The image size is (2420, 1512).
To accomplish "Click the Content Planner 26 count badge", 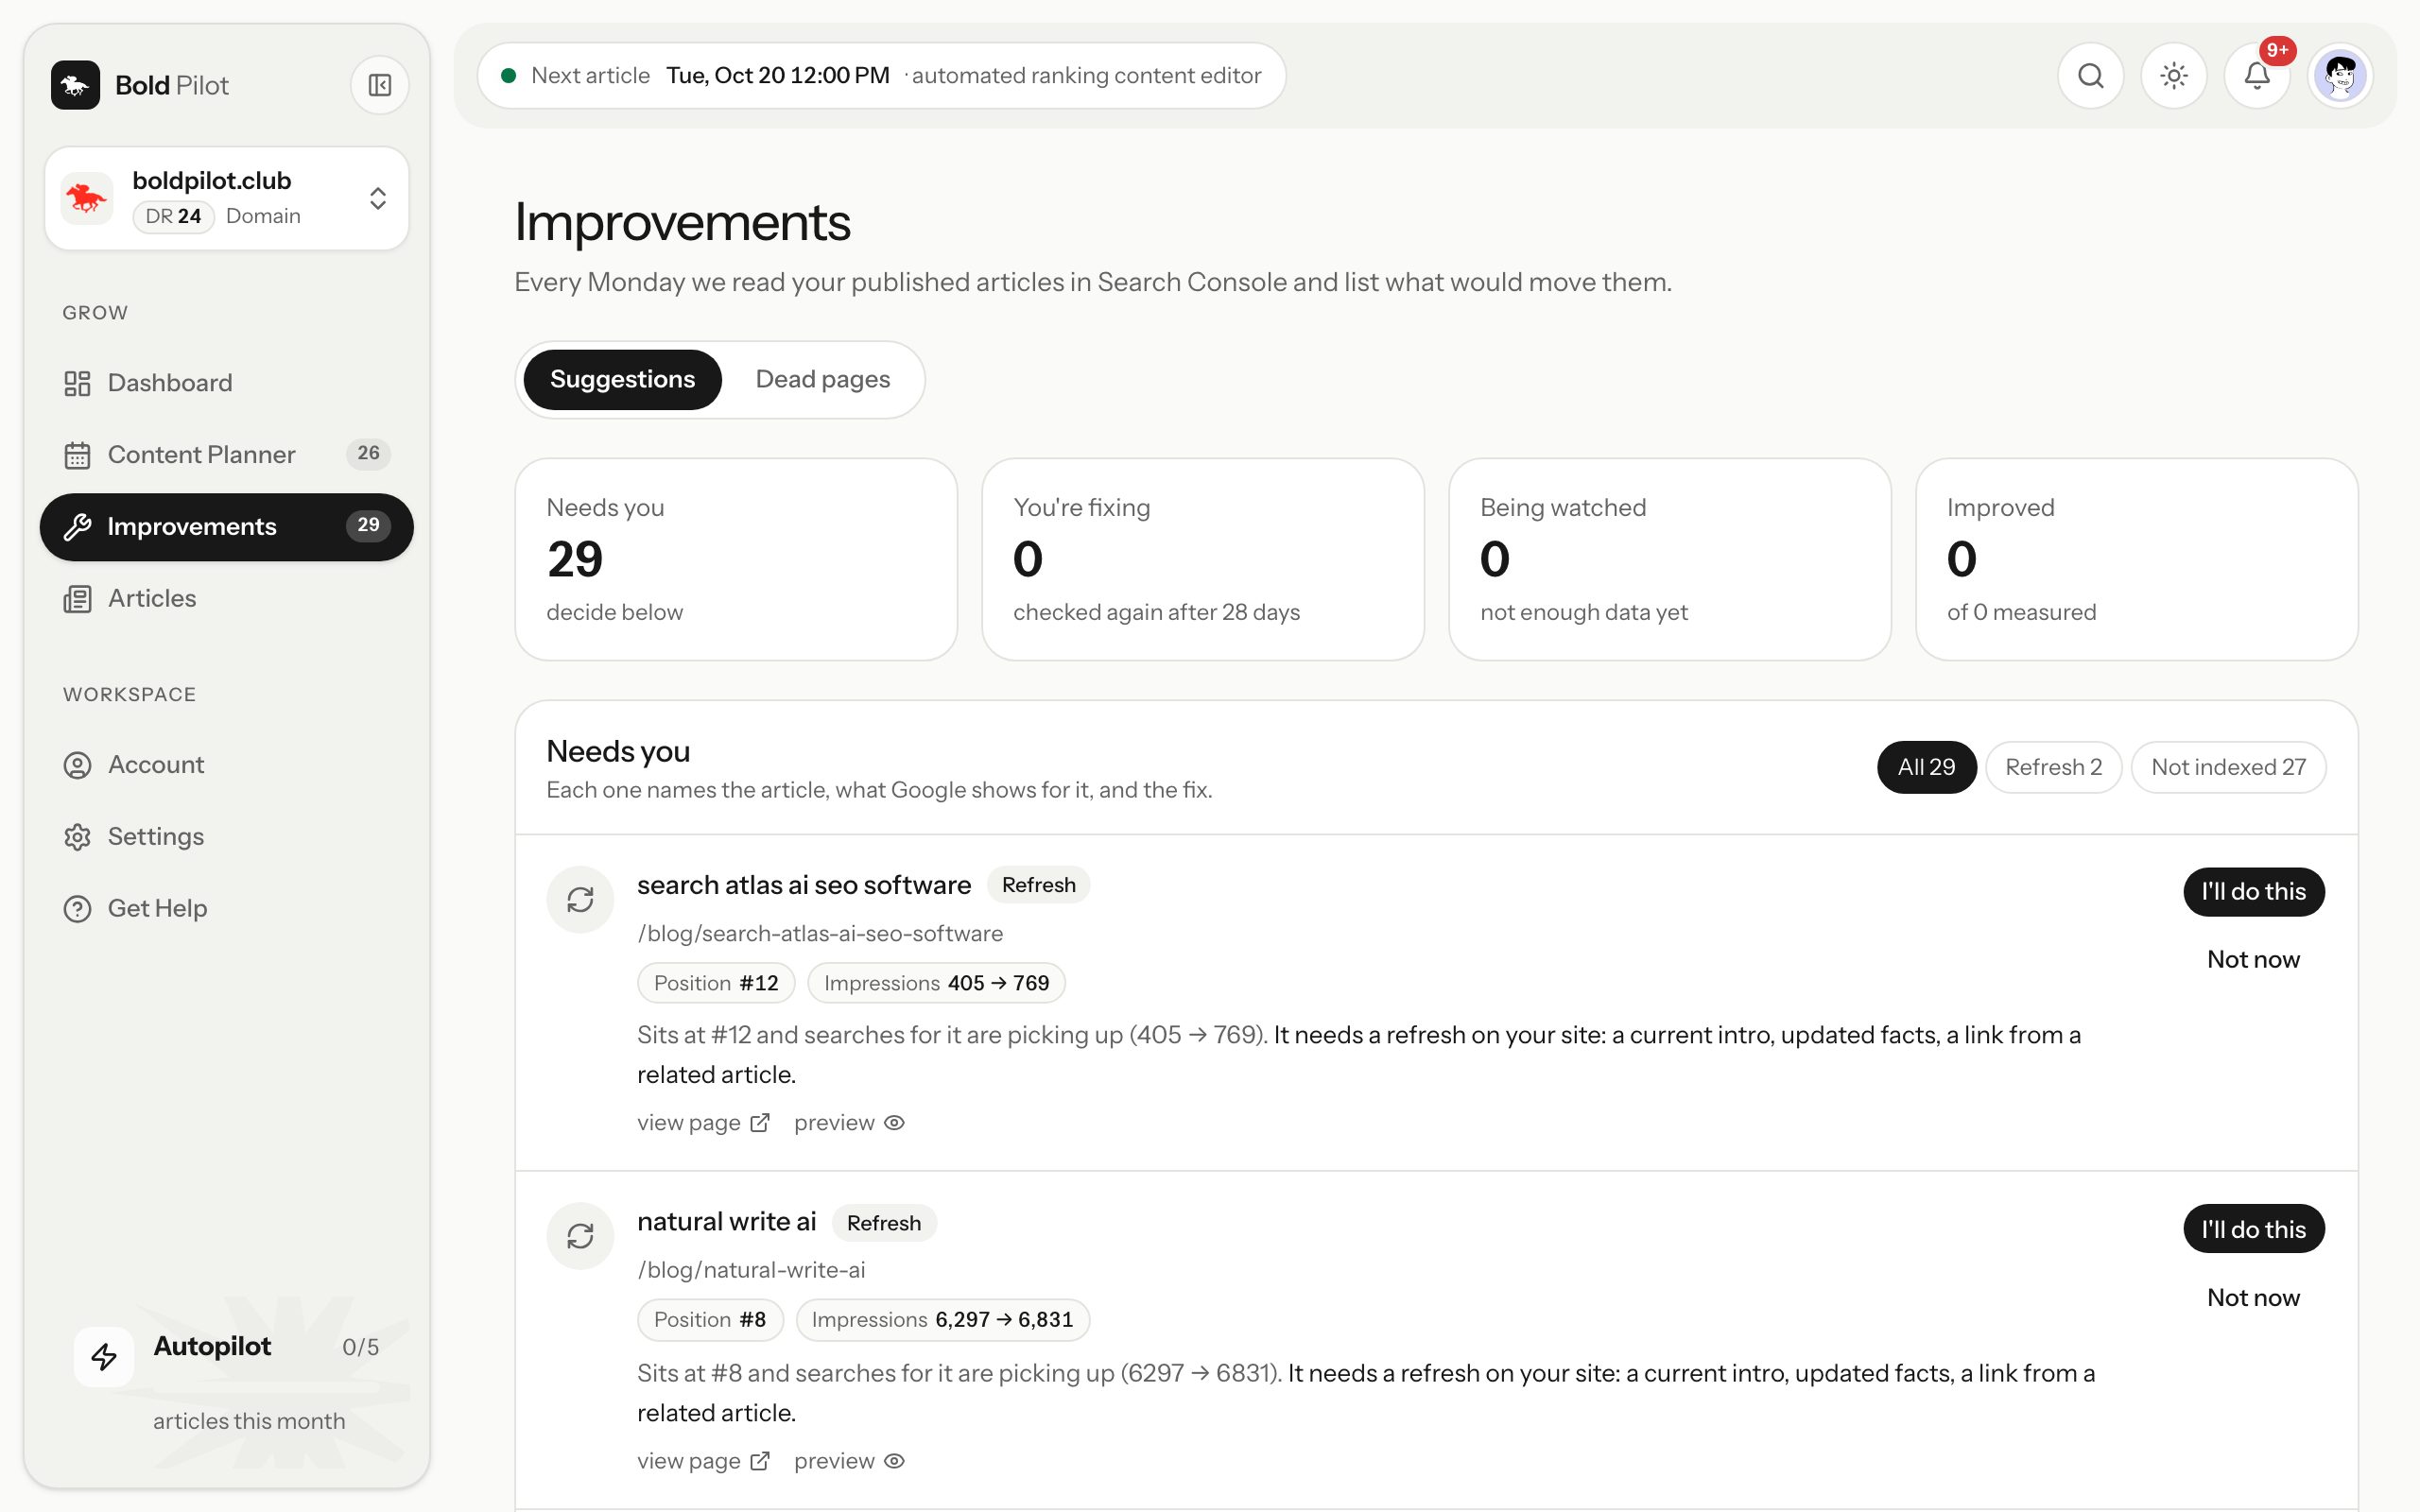I will (x=368, y=453).
